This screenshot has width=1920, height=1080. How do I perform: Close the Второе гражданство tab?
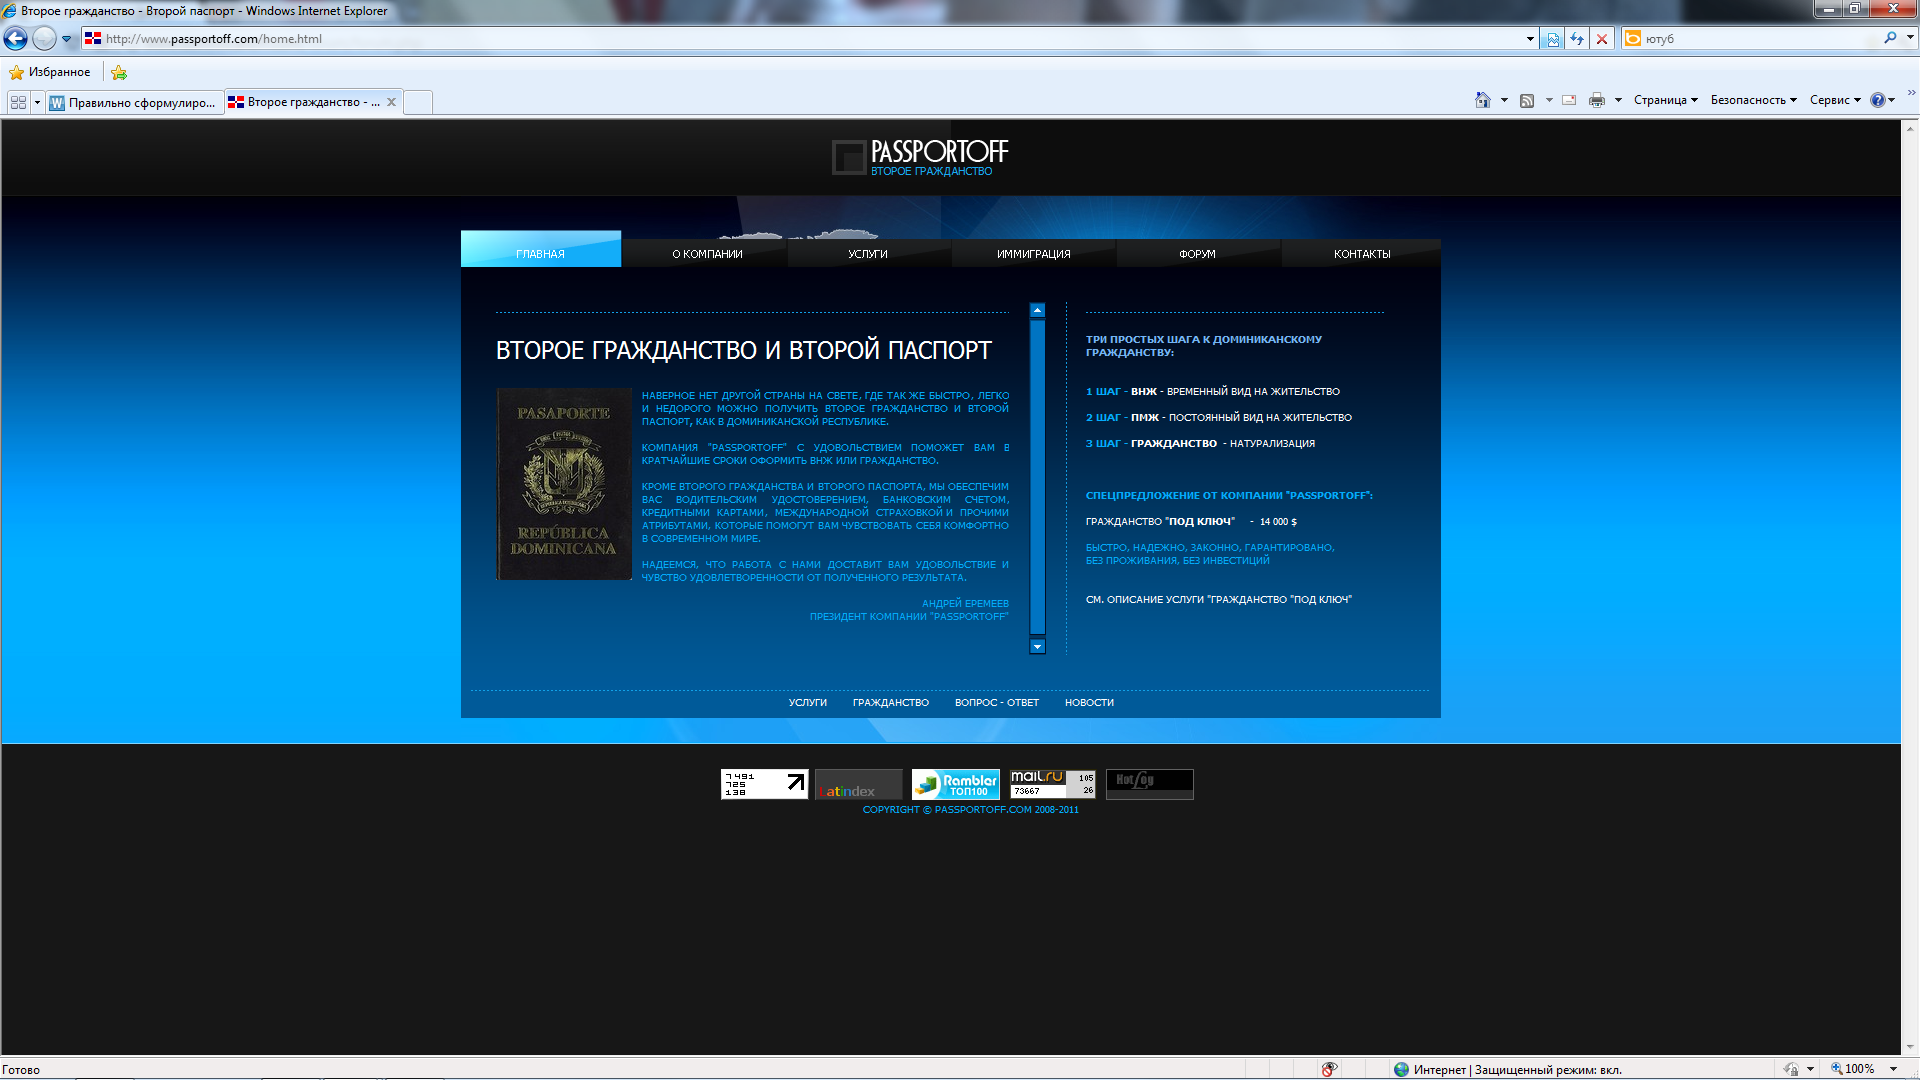pyautogui.click(x=391, y=102)
